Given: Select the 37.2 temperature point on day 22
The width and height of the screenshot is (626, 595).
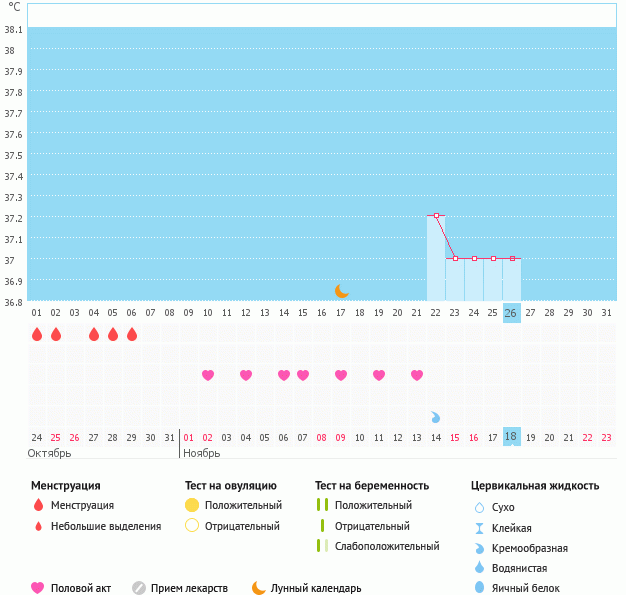Looking at the screenshot, I should click(436, 215).
